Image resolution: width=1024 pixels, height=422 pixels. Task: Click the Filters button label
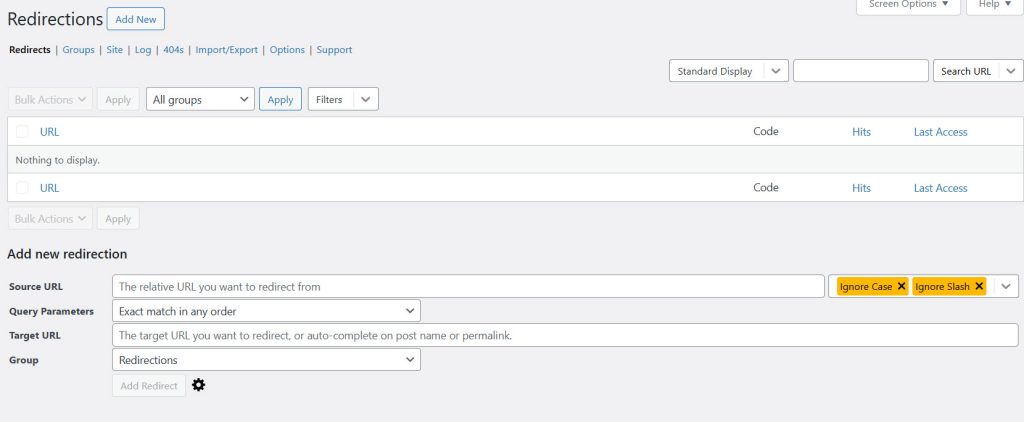click(x=329, y=99)
